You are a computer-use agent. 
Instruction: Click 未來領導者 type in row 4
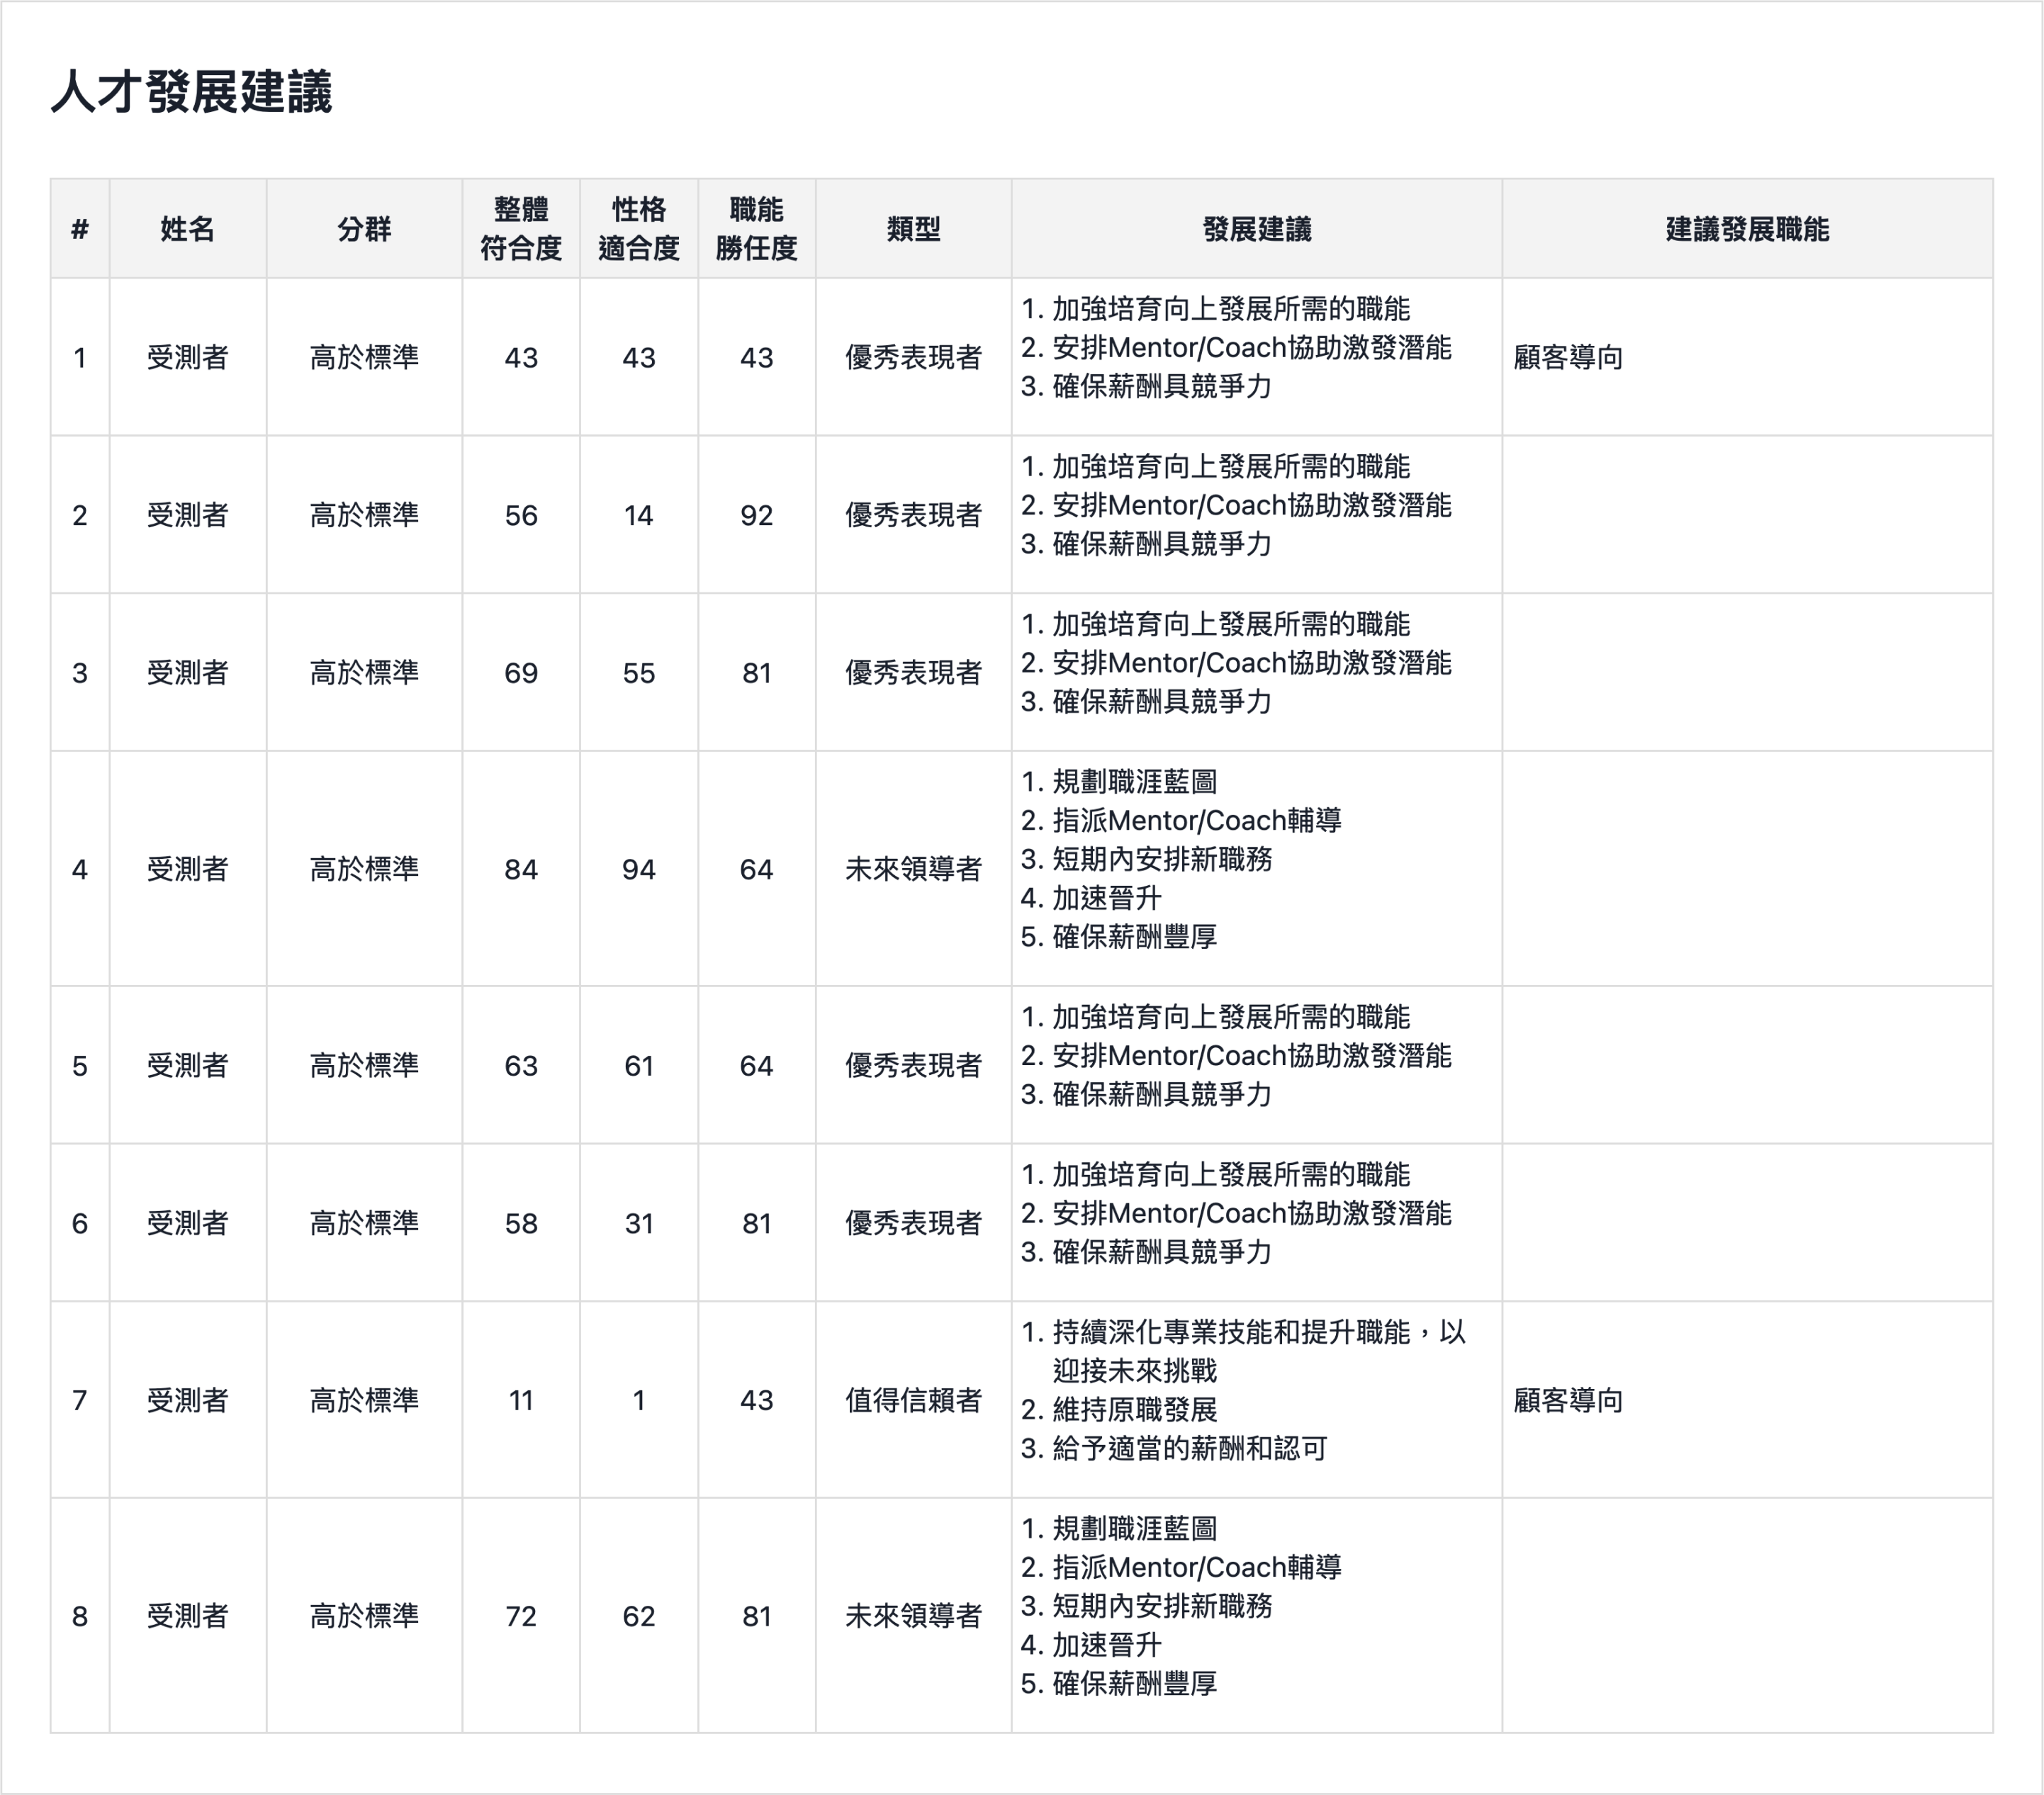click(x=914, y=869)
